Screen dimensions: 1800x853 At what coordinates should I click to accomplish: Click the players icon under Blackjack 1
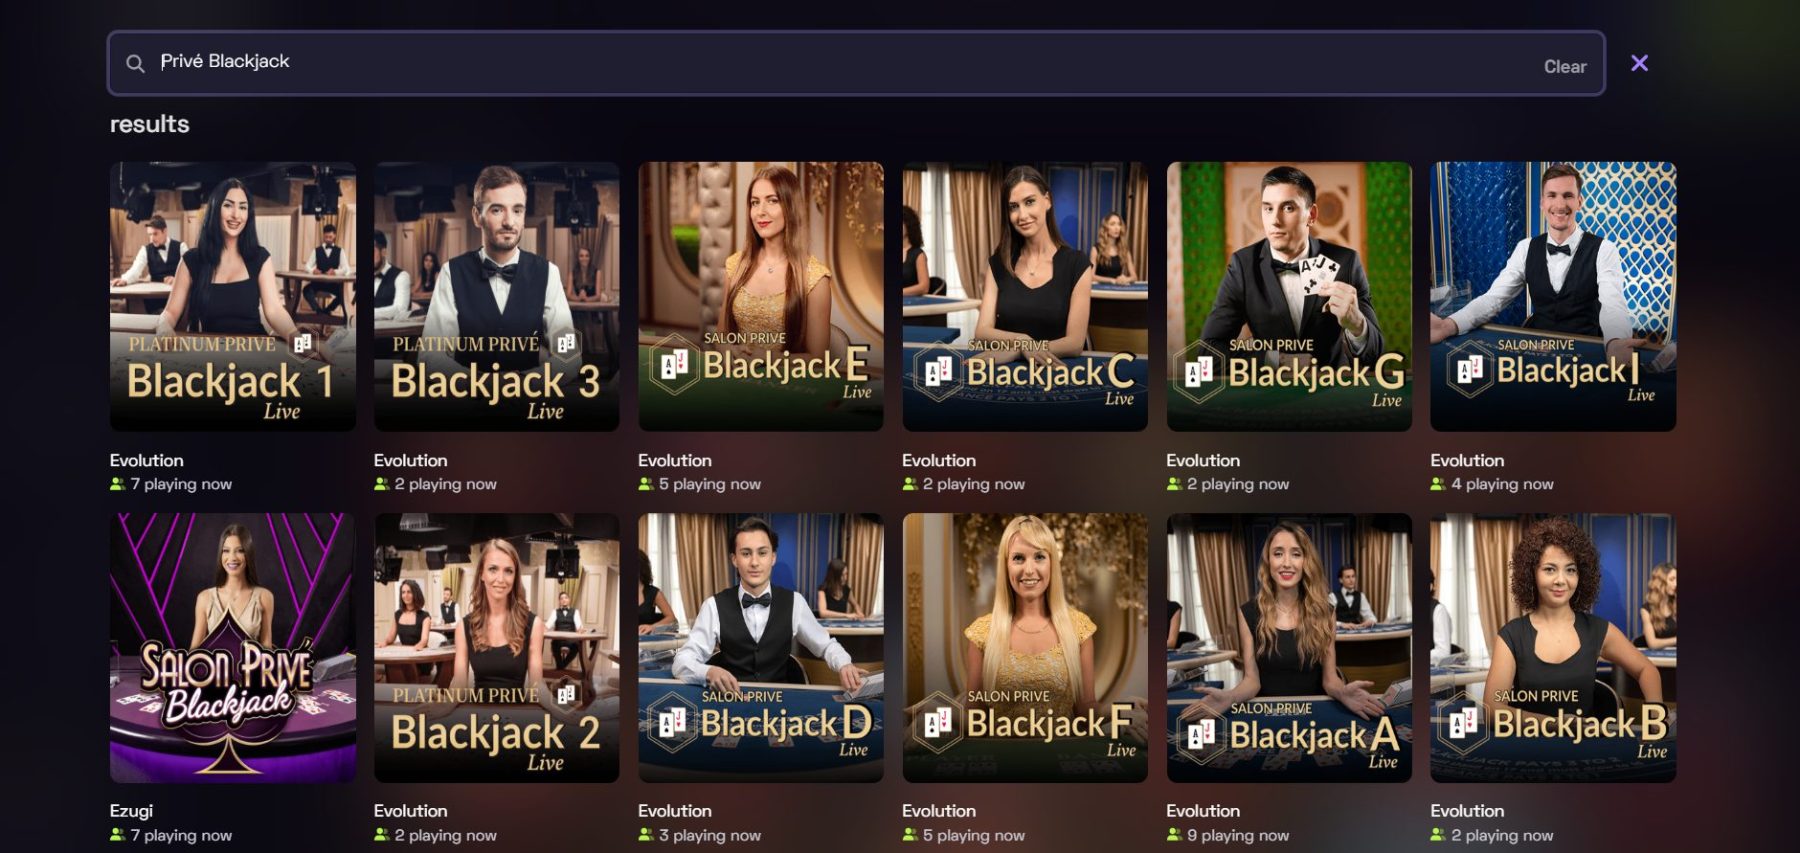click(118, 484)
